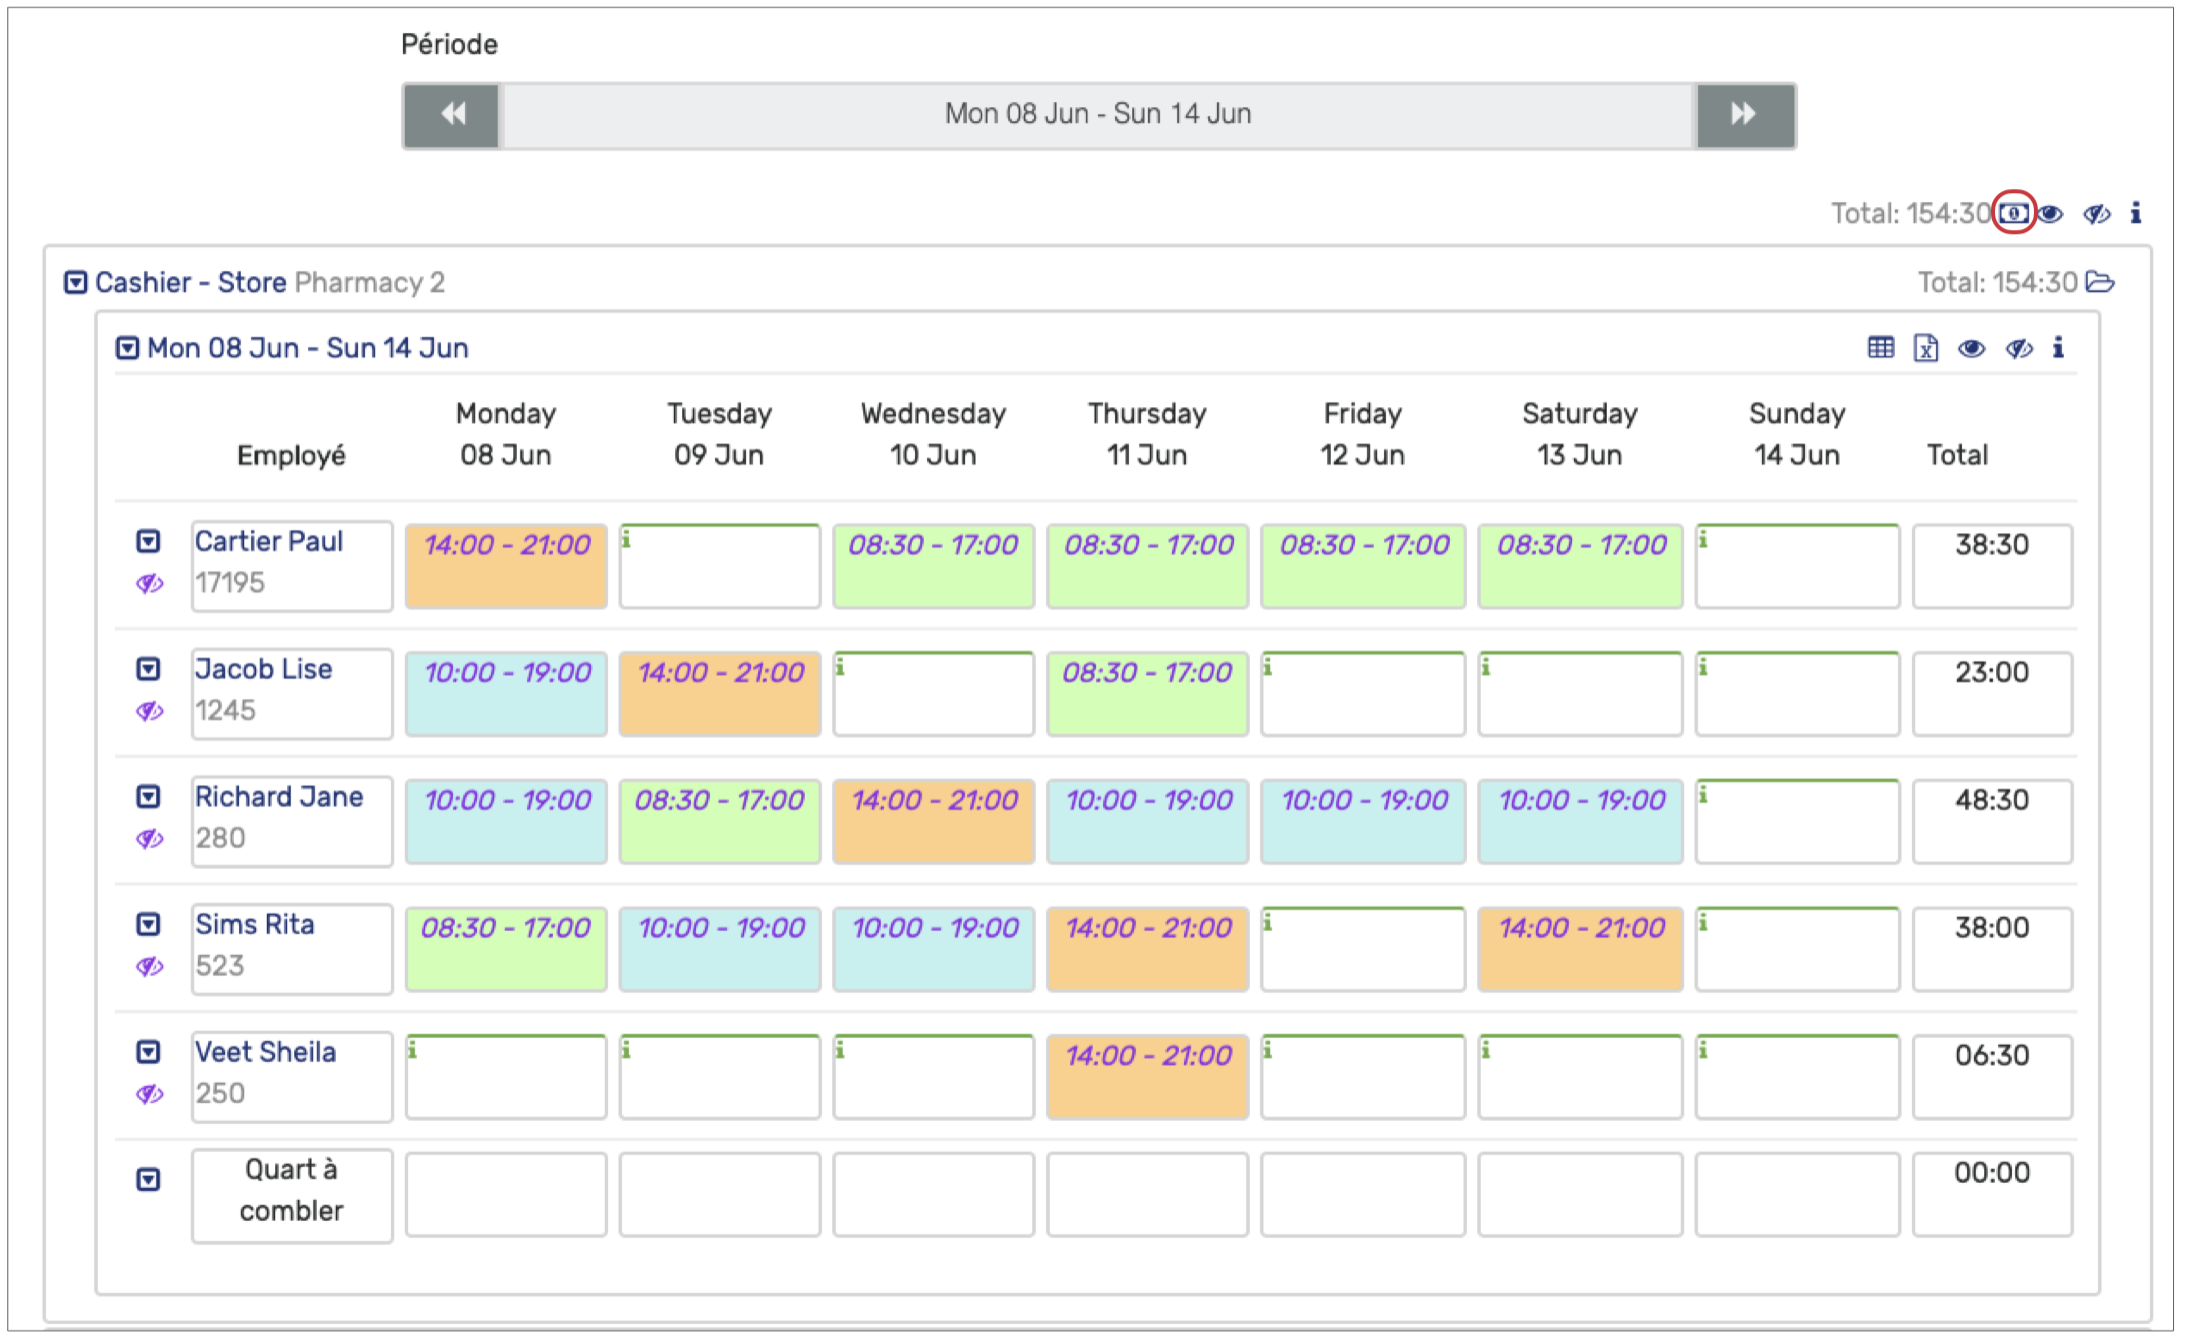Open the dropdown arrow for Richard Jane

click(x=148, y=797)
